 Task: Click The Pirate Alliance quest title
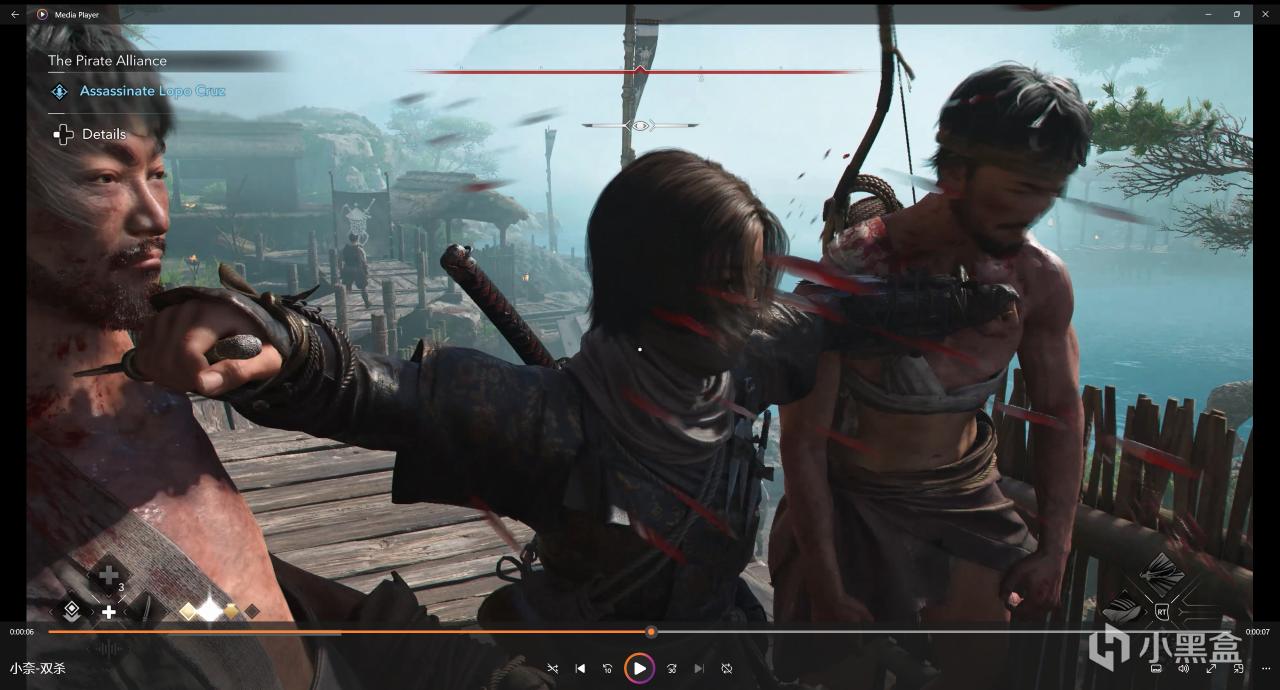pos(107,60)
